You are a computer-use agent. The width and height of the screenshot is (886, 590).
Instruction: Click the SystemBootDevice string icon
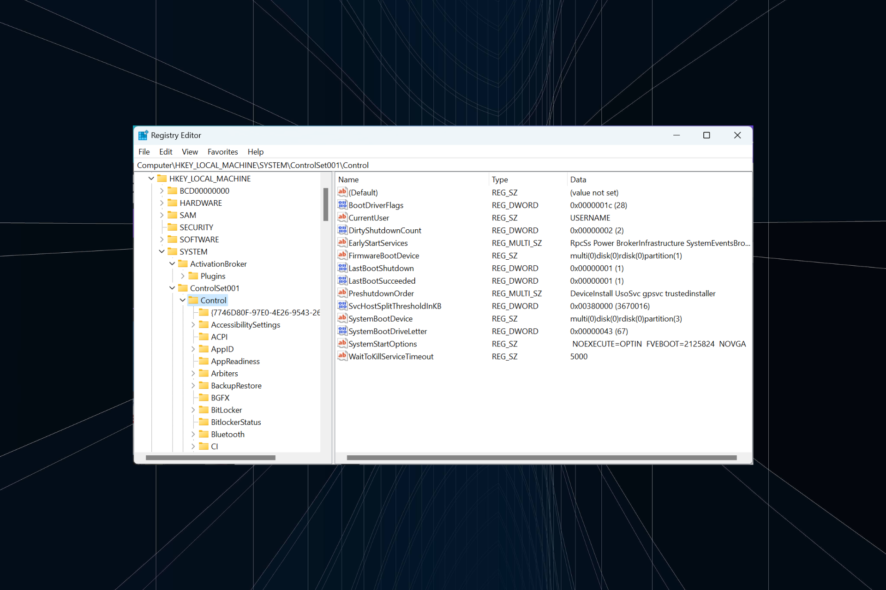tap(342, 318)
